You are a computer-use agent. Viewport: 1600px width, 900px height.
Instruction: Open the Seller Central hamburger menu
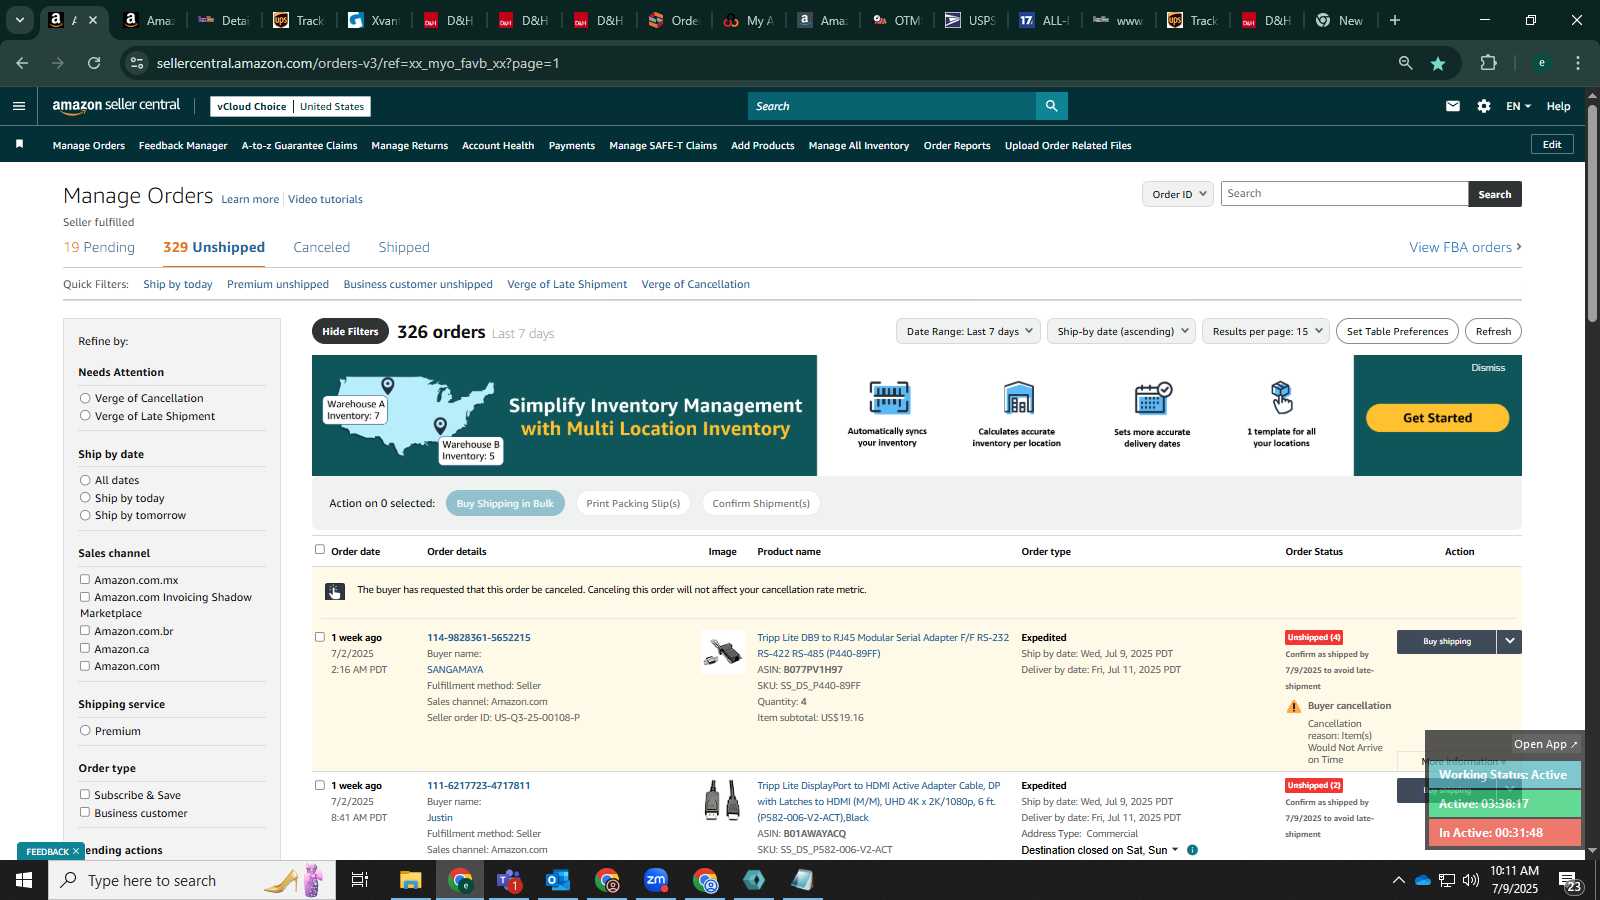[x=19, y=106]
